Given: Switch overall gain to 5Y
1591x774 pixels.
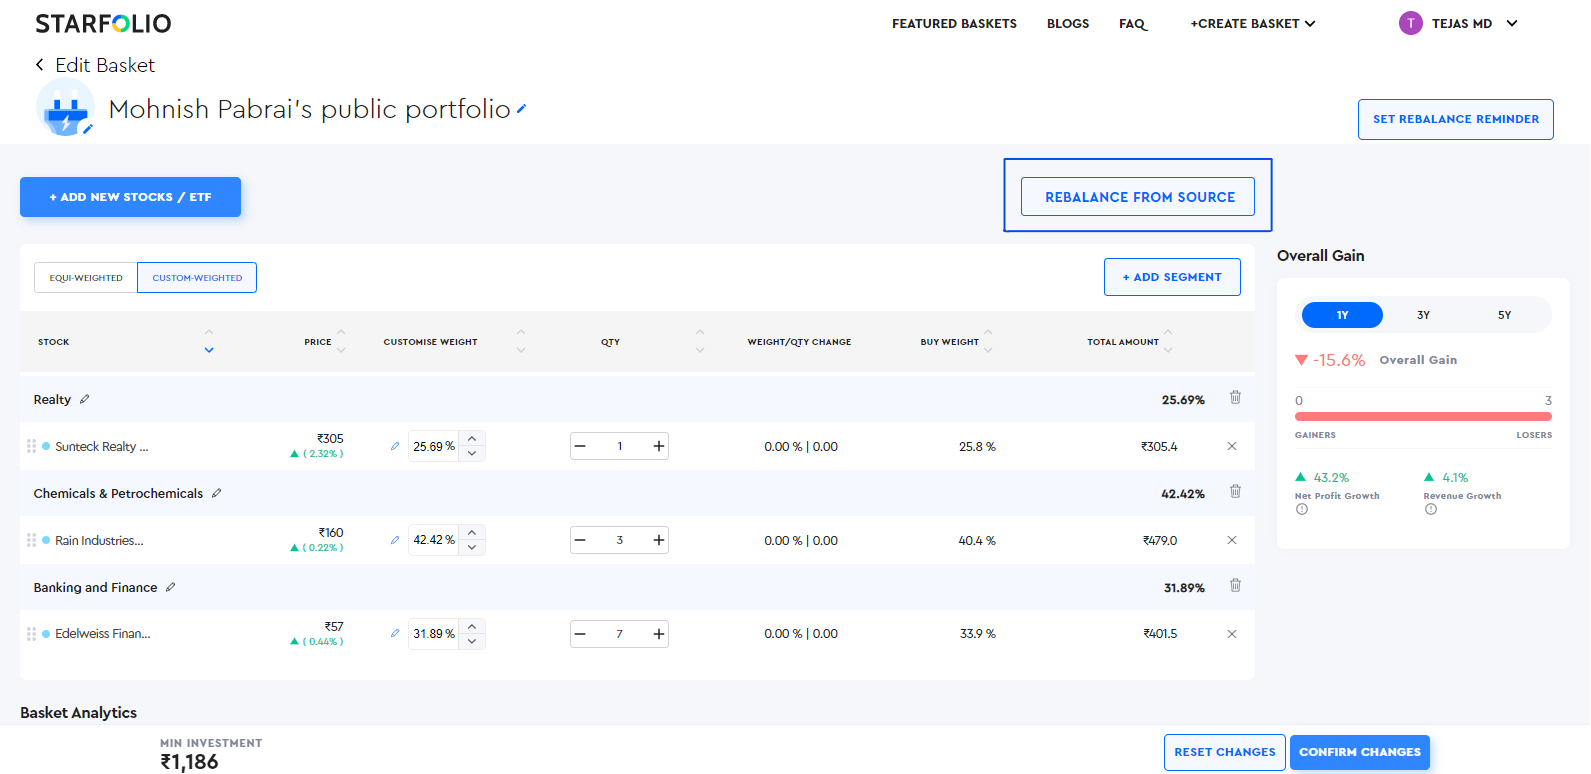Looking at the screenshot, I should click(x=1504, y=315).
